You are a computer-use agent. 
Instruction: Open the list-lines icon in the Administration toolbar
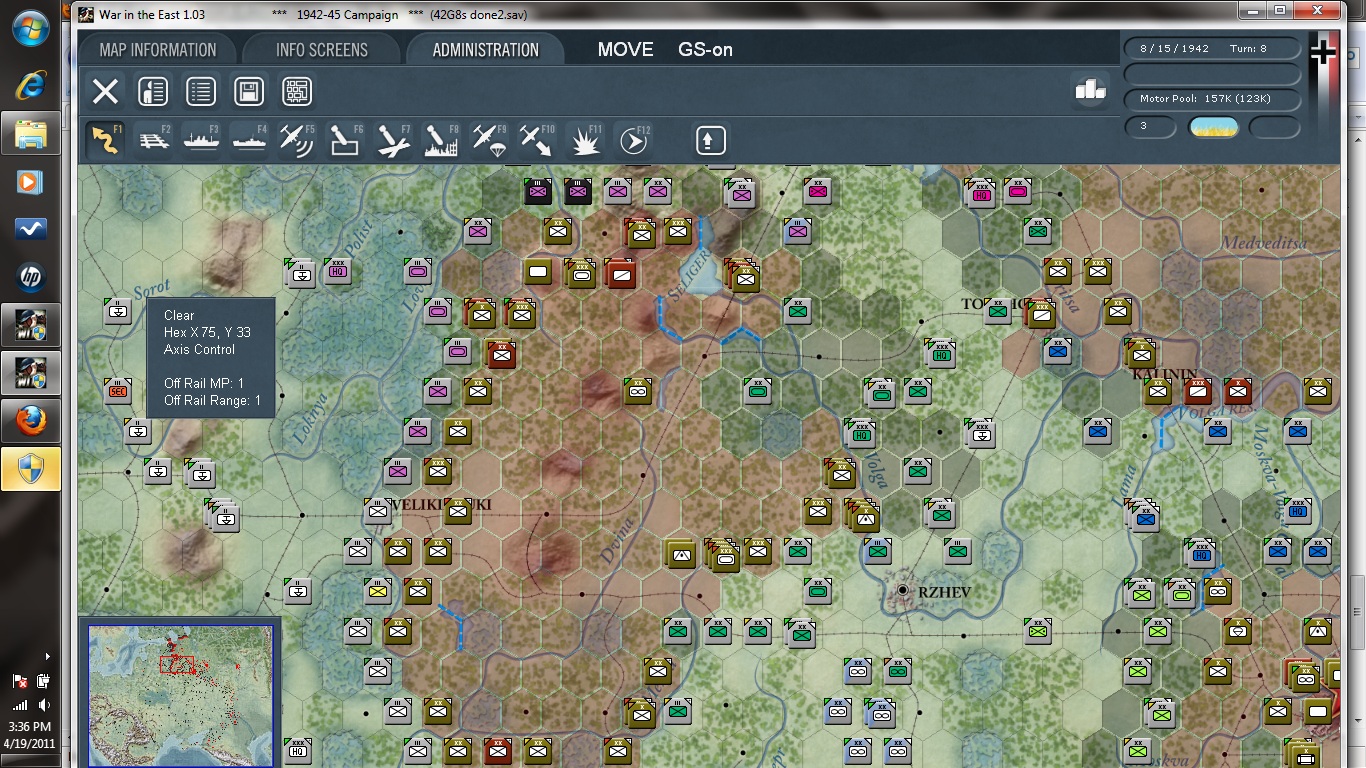click(x=201, y=92)
